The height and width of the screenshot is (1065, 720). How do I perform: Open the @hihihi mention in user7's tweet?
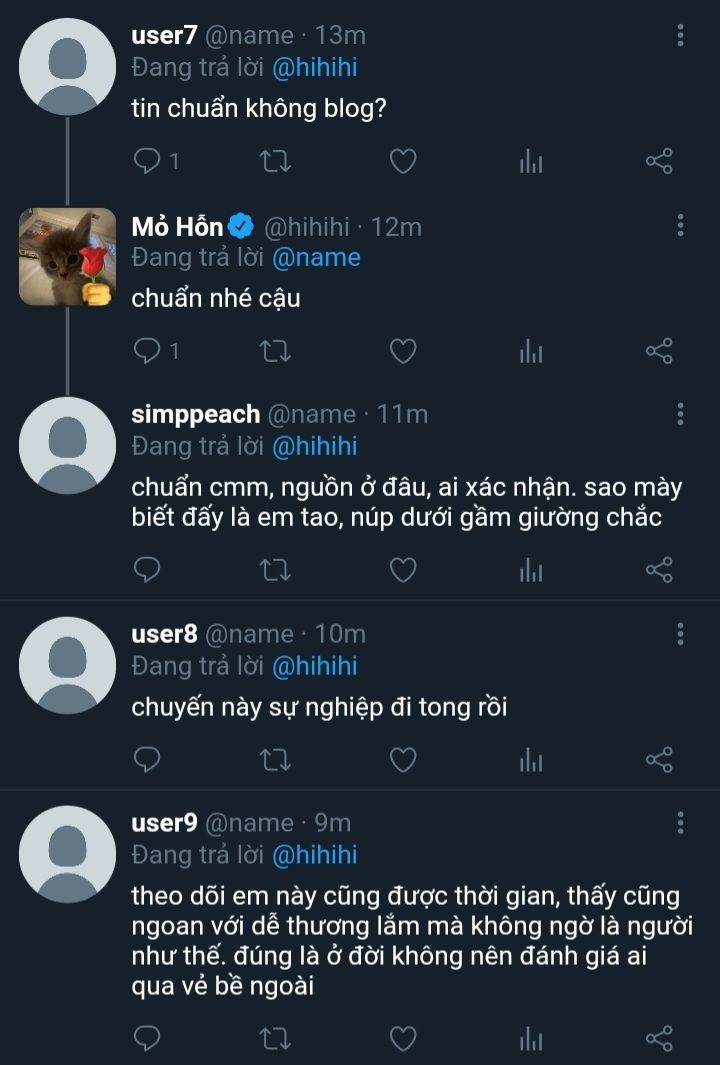[314, 67]
